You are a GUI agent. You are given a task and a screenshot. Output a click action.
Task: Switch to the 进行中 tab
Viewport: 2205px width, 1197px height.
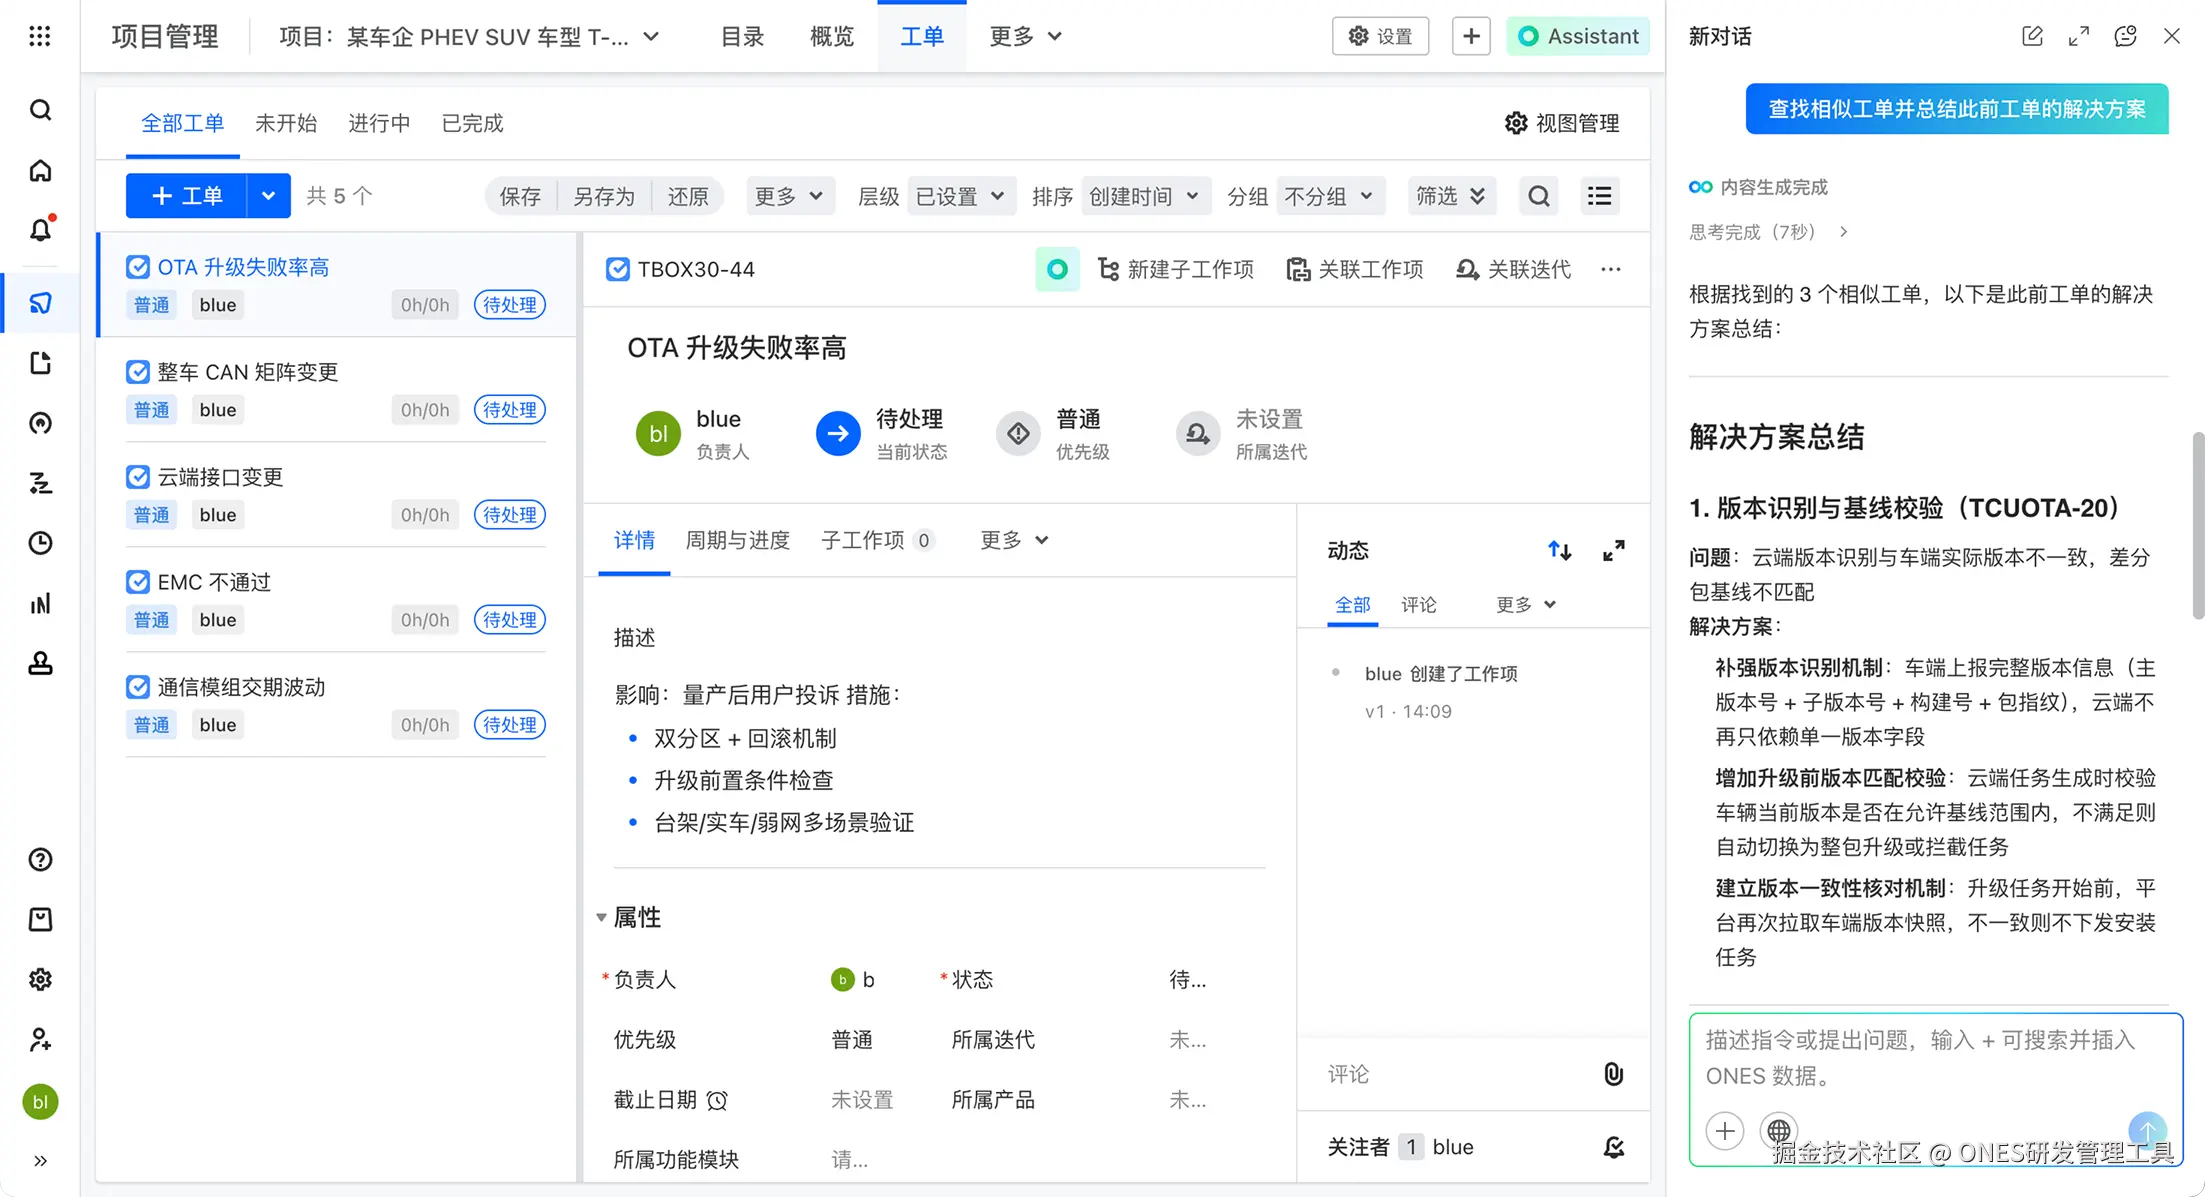click(x=379, y=124)
